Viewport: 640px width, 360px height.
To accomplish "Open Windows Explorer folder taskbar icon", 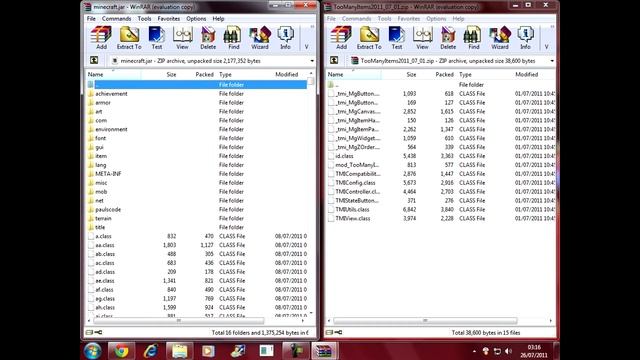I will tap(180, 351).
